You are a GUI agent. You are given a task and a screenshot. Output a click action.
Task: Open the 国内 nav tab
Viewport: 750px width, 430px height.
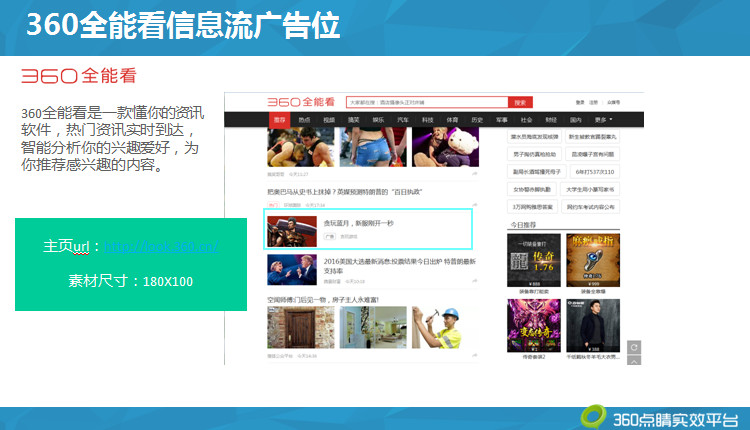[x=576, y=120]
